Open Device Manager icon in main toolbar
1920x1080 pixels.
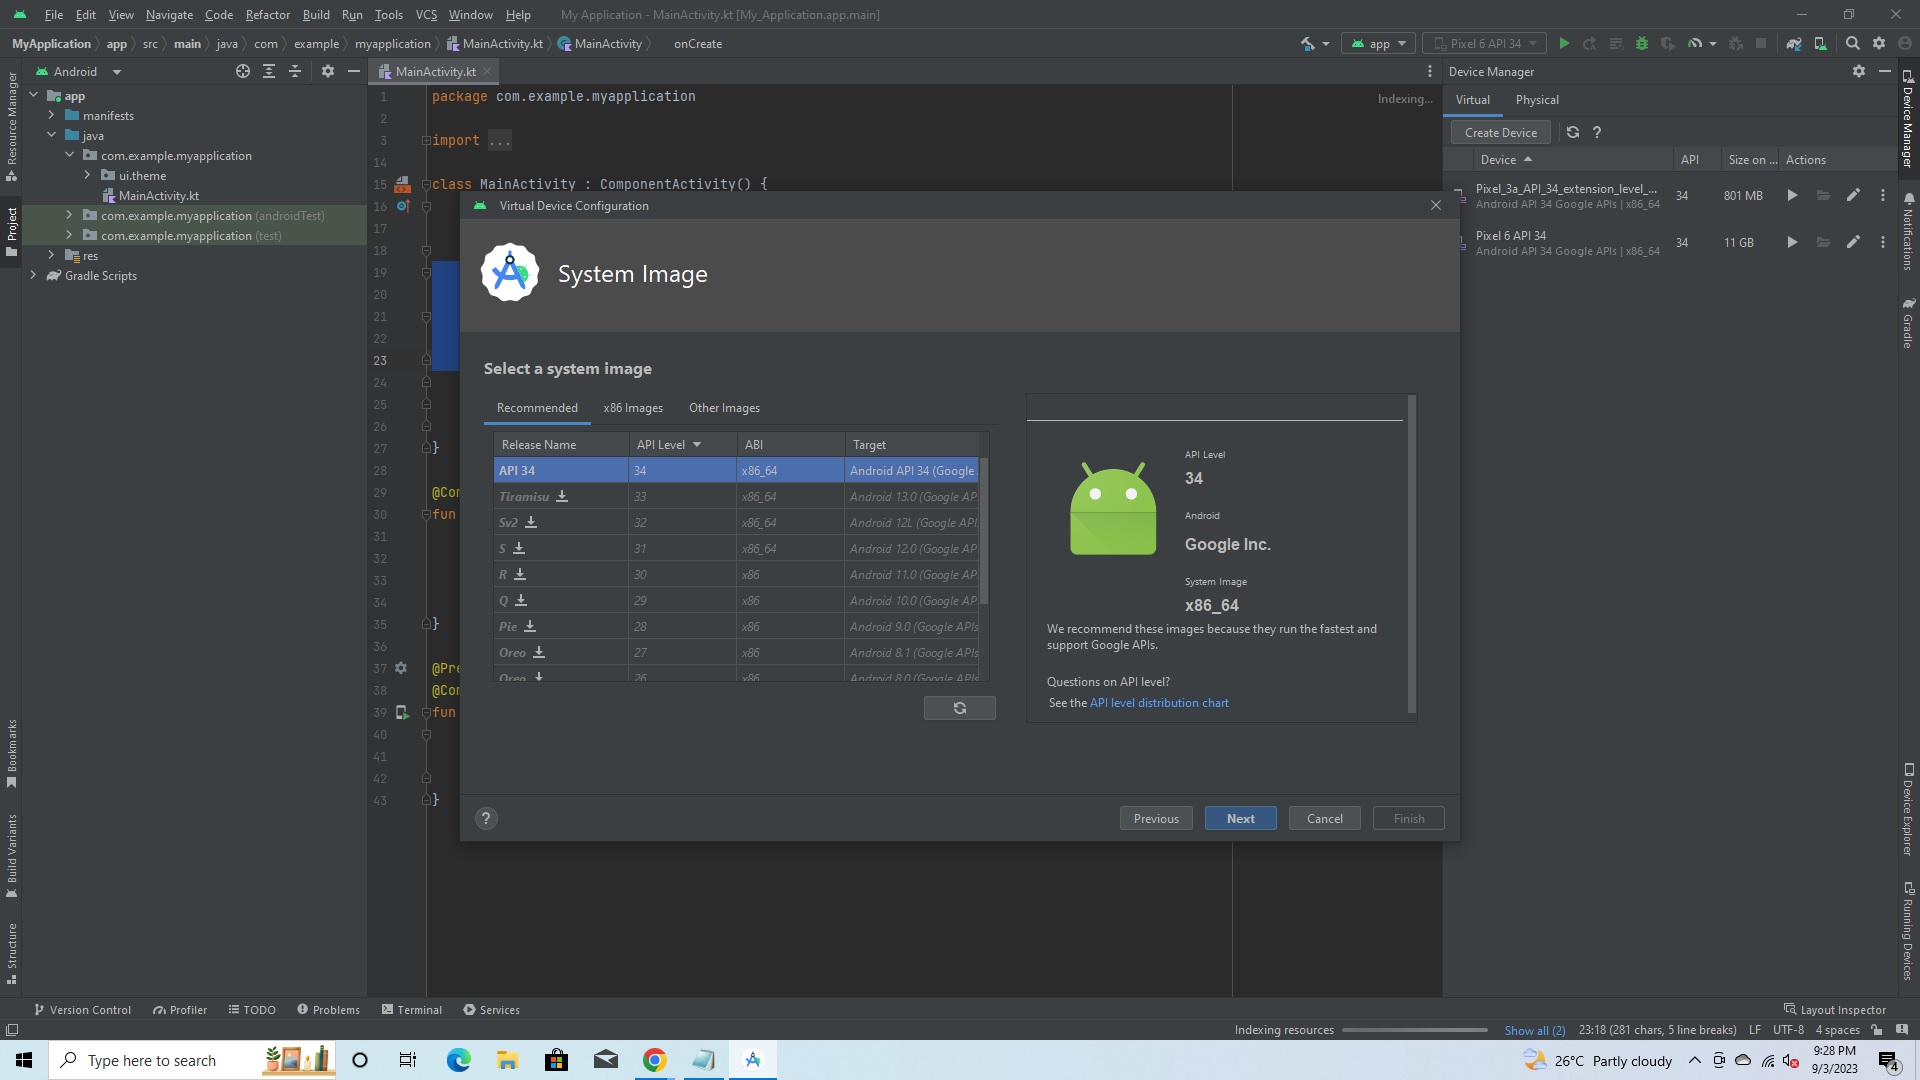point(1820,44)
